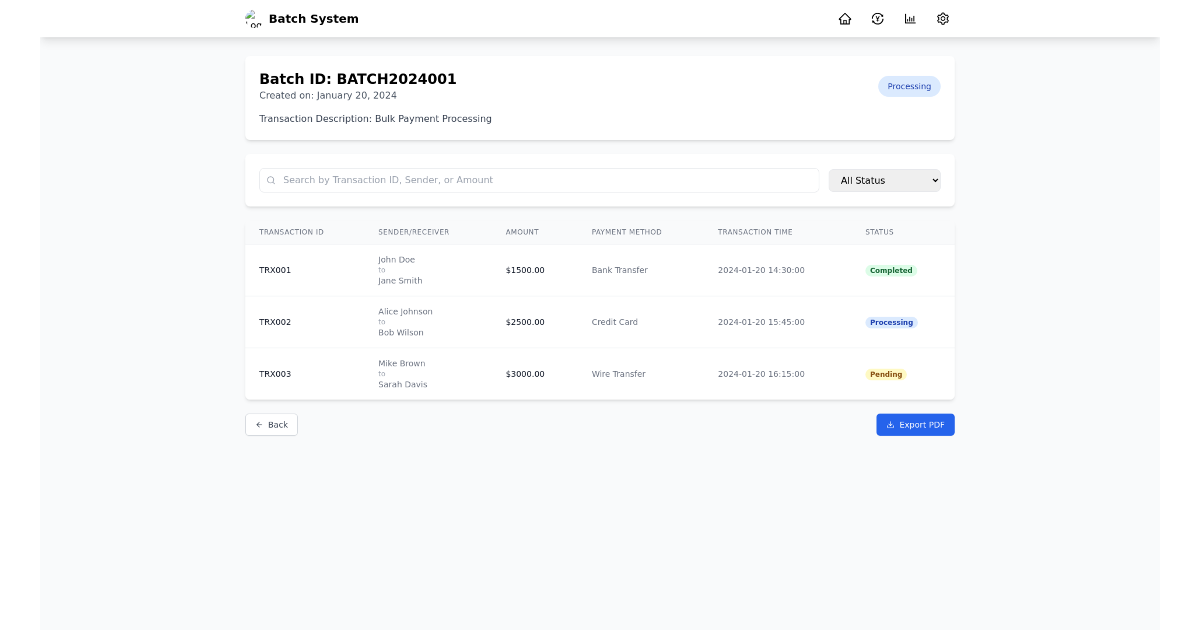Click the Export PDF button
The width and height of the screenshot is (1200, 630).
[x=915, y=424]
